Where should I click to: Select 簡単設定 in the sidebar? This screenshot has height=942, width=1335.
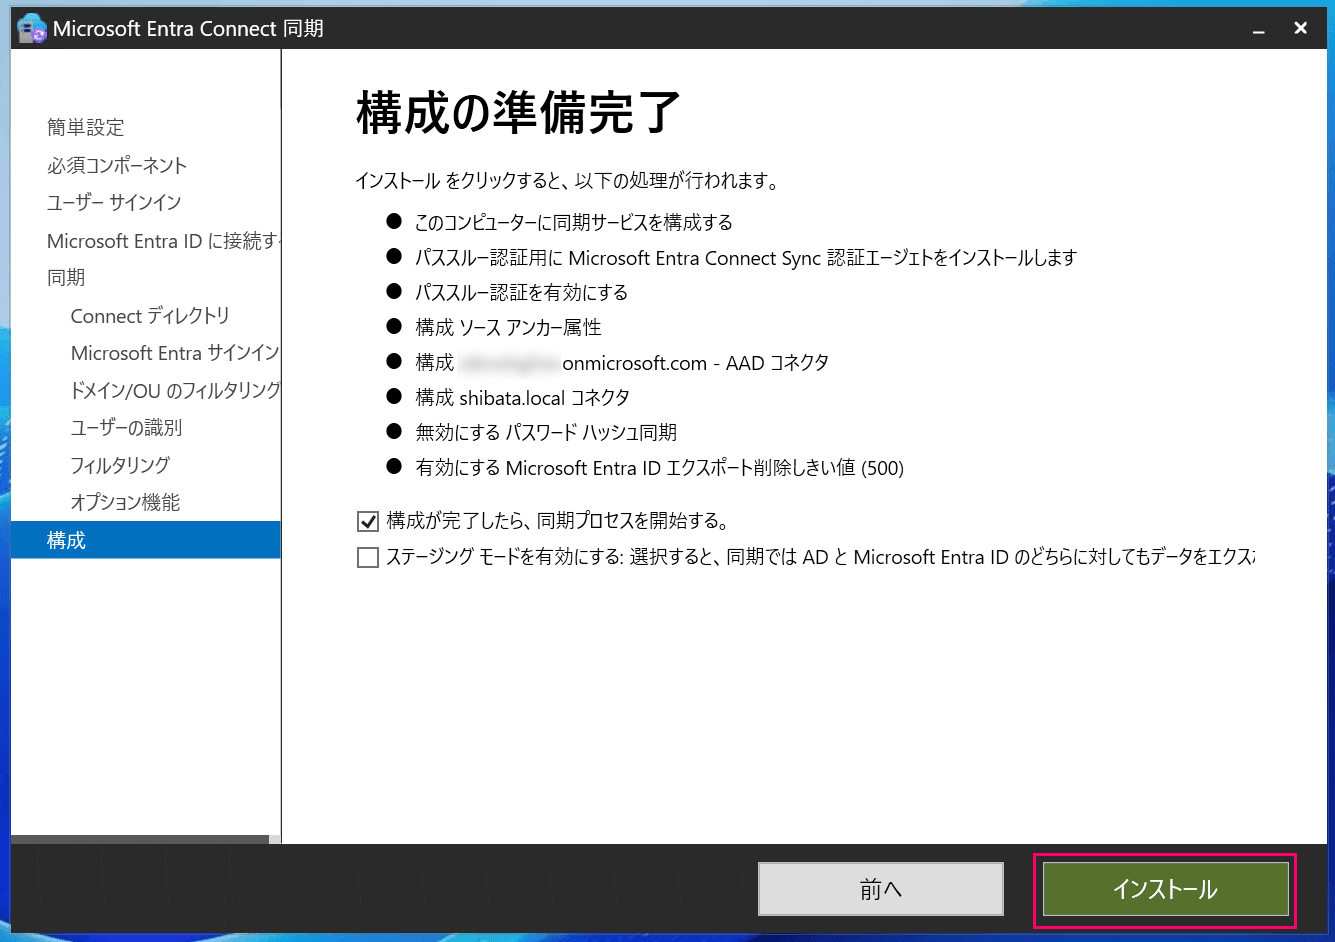(86, 128)
